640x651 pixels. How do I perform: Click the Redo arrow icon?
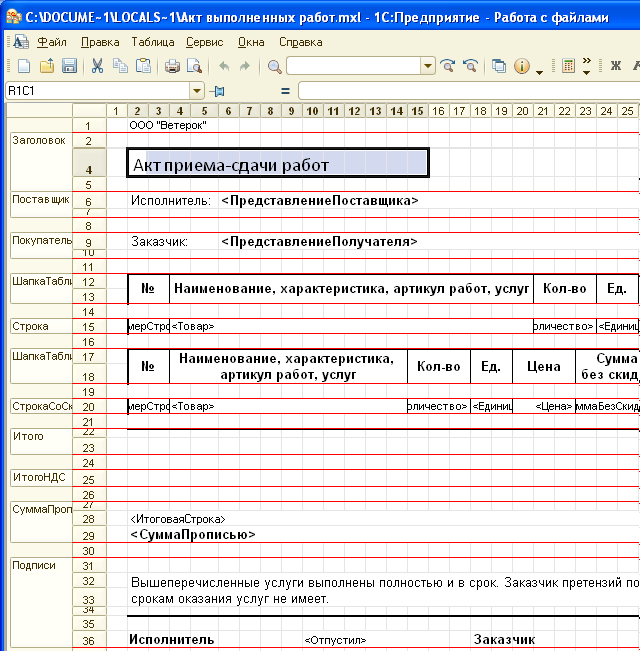(245, 66)
